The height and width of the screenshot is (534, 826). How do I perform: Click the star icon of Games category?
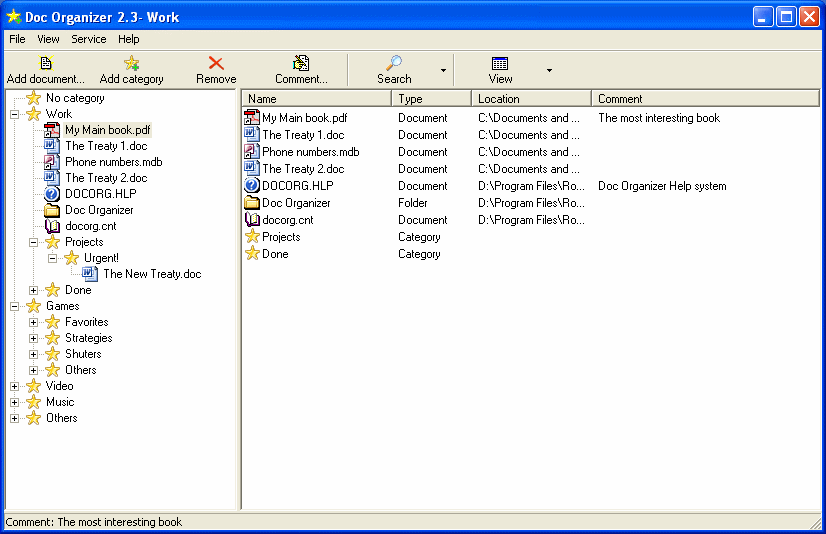(x=33, y=306)
